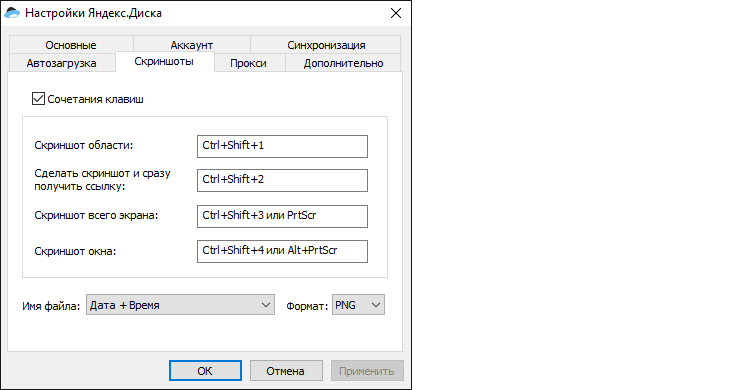Click the Скриншот области label
The width and height of the screenshot is (738, 390).
pyautogui.click(x=84, y=145)
